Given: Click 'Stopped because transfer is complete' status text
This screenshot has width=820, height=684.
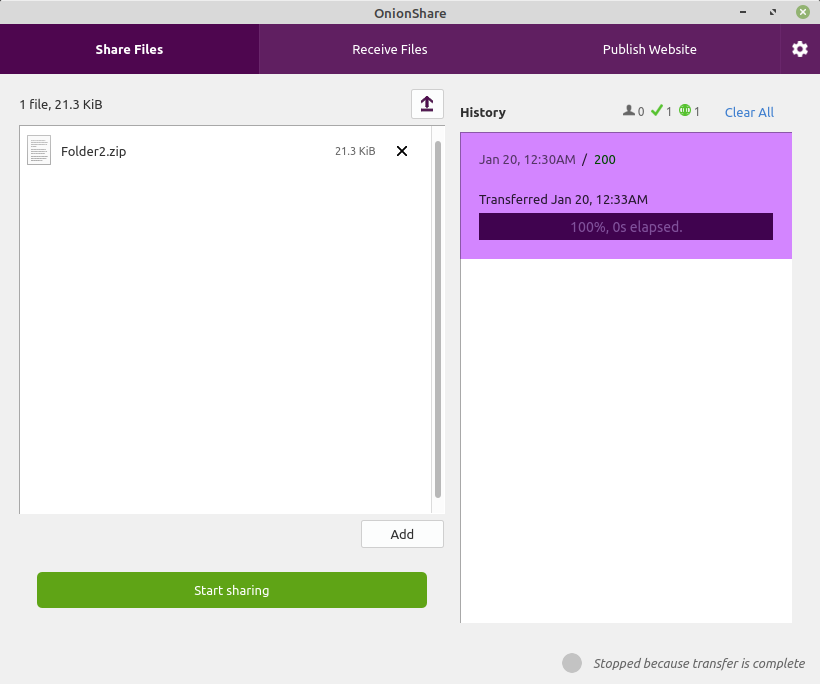Looking at the screenshot, I should pyautogui.click(x=699, y=663).
